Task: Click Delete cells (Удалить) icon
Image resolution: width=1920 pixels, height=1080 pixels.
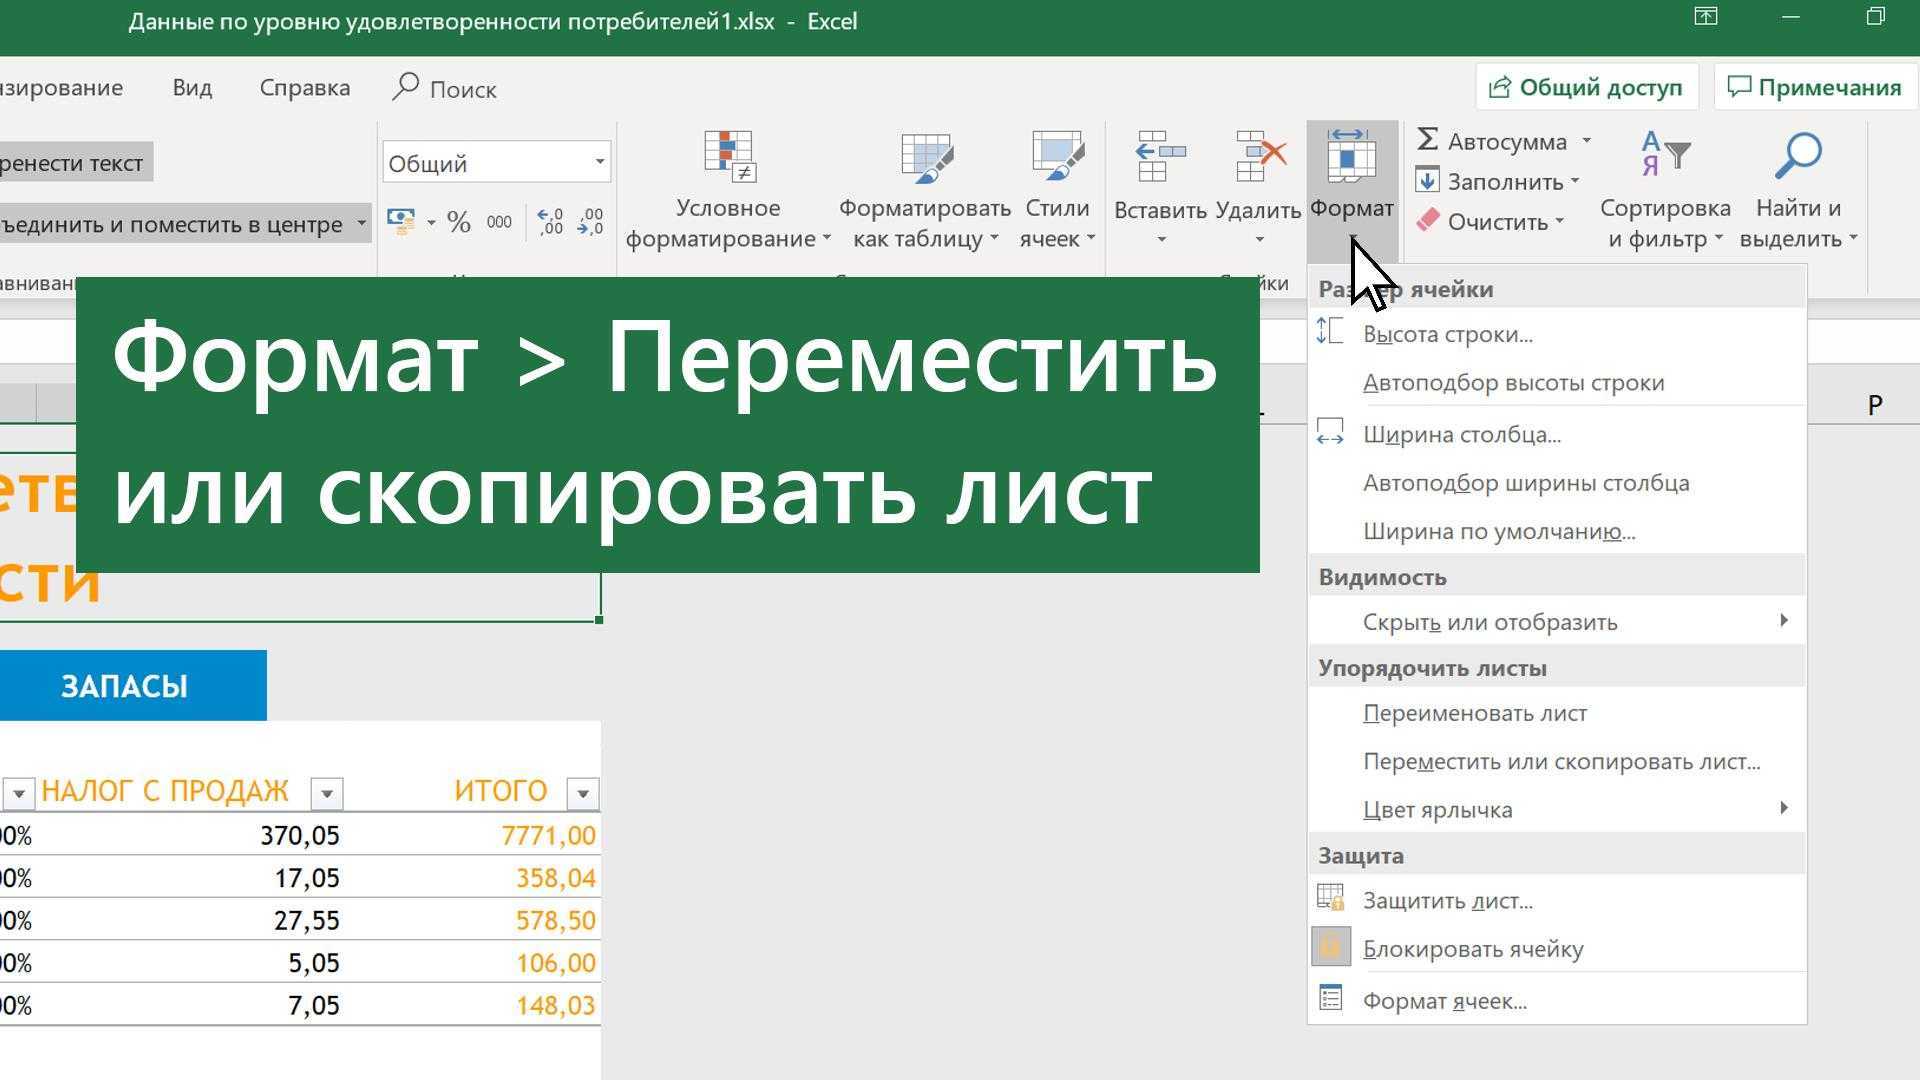Action: point(1259,157)
